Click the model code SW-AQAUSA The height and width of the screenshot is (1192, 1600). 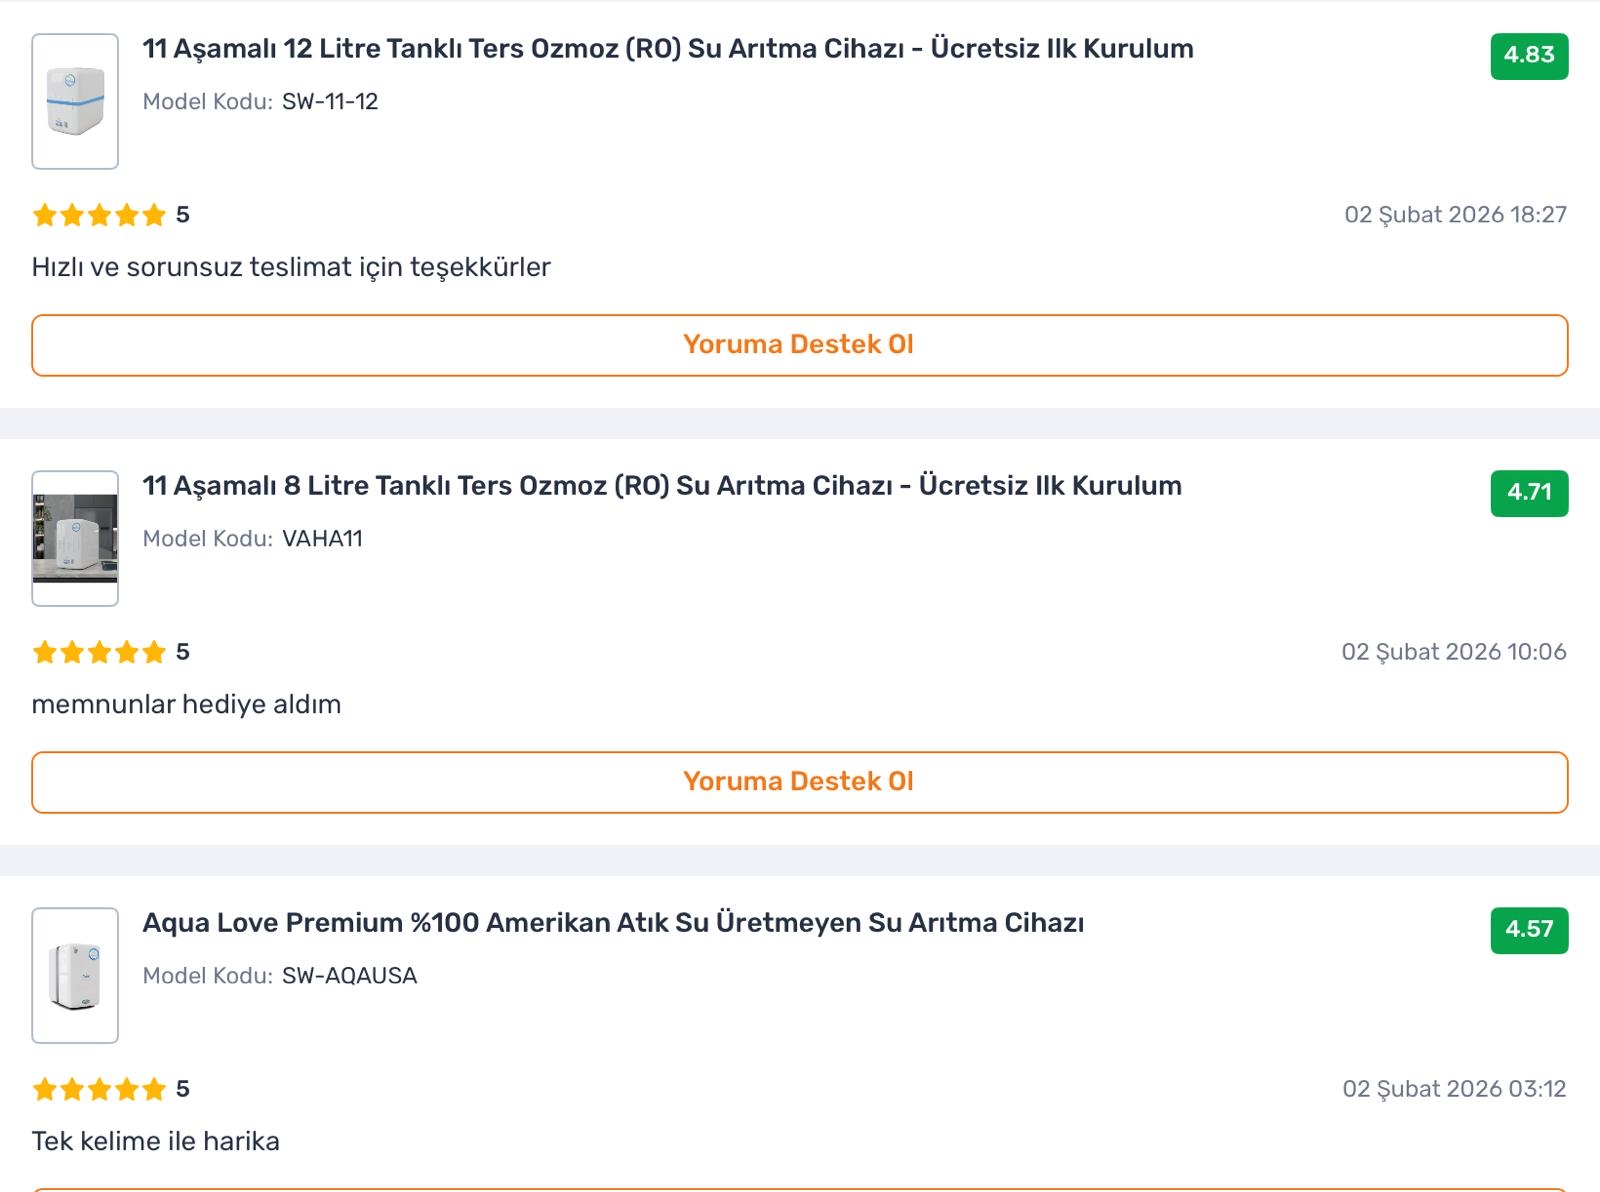[x=349, y=976]
